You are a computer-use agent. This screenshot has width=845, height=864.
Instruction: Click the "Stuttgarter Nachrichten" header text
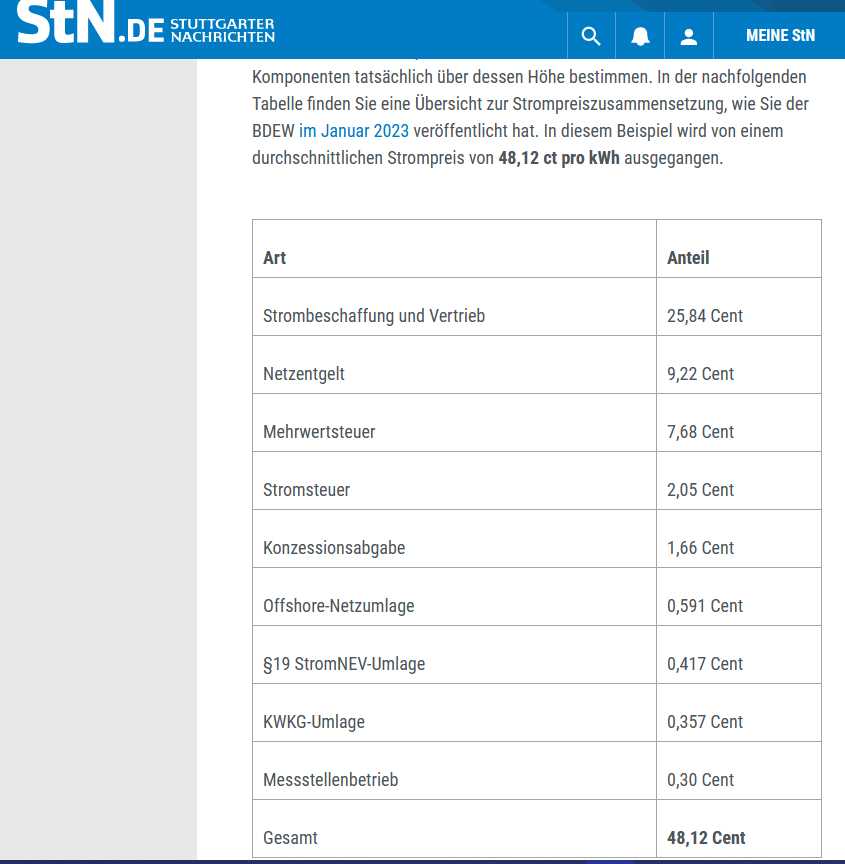click(x=222, y=30)
